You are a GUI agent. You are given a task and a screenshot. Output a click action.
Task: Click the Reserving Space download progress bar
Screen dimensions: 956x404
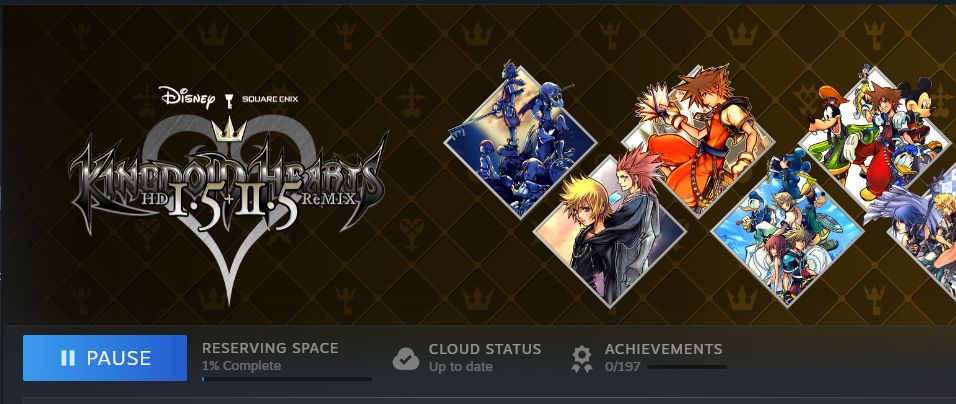point(287,379)
